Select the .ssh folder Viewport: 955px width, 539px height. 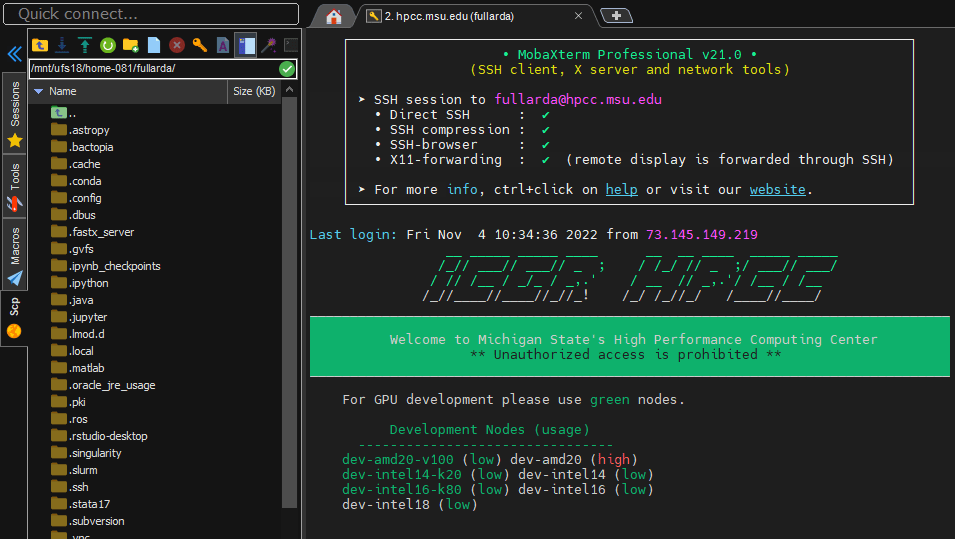(x=70, y=488)
